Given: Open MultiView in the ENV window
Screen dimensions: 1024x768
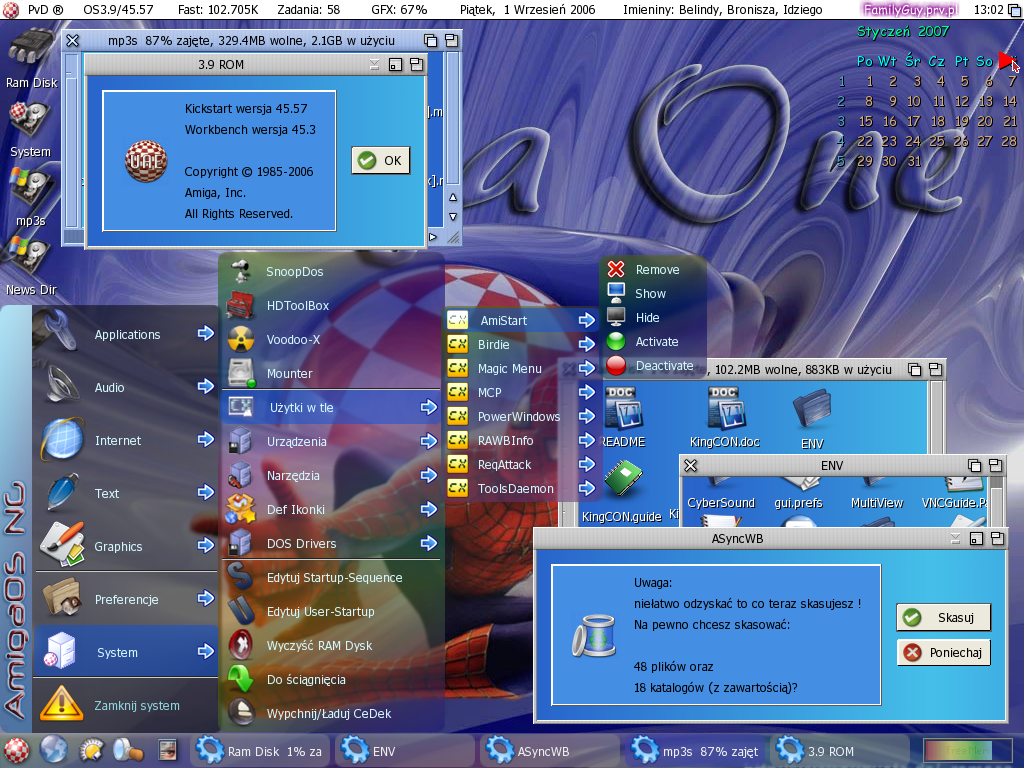Looking at the screenshot, I should click(876, 496).
